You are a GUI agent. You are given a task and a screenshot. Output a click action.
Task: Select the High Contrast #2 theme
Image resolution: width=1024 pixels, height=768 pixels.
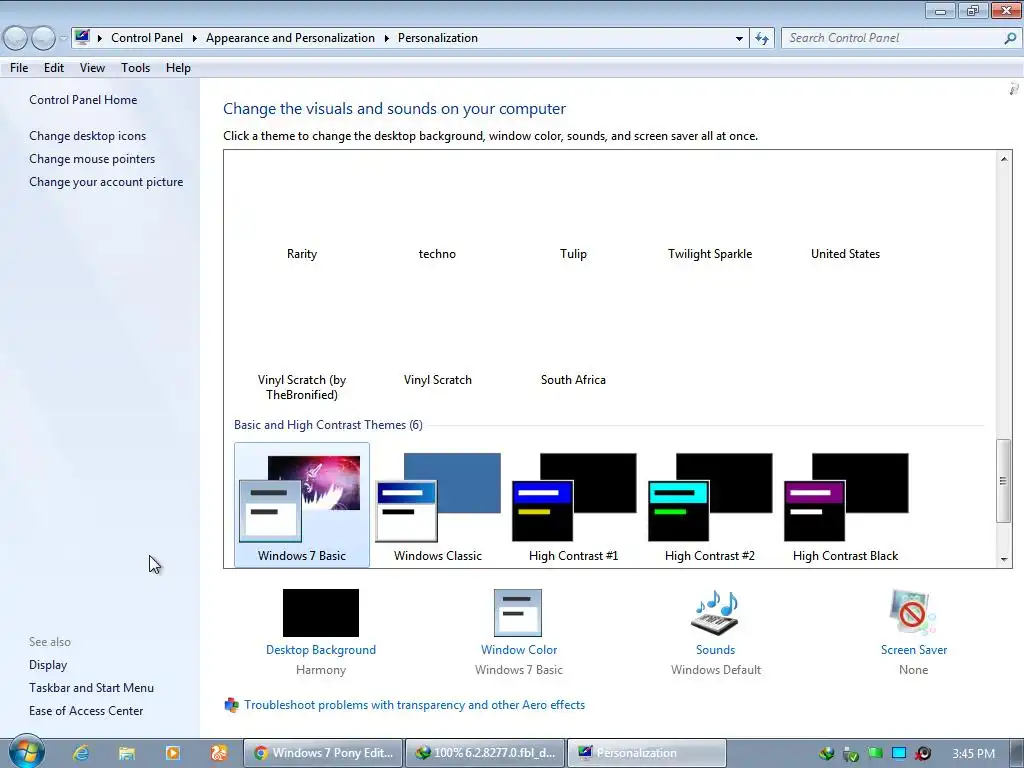[710, 505]
